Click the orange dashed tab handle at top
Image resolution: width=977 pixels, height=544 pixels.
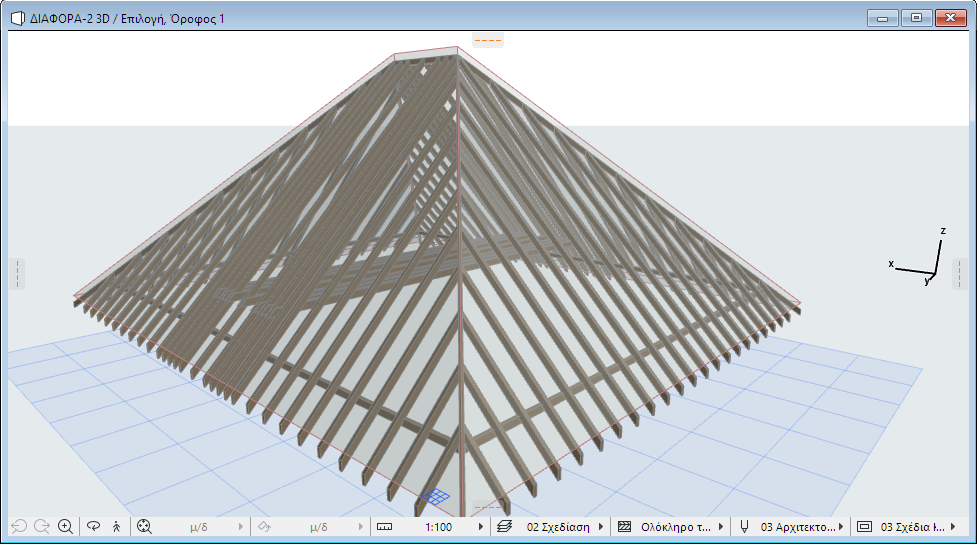tap(488, 41)
